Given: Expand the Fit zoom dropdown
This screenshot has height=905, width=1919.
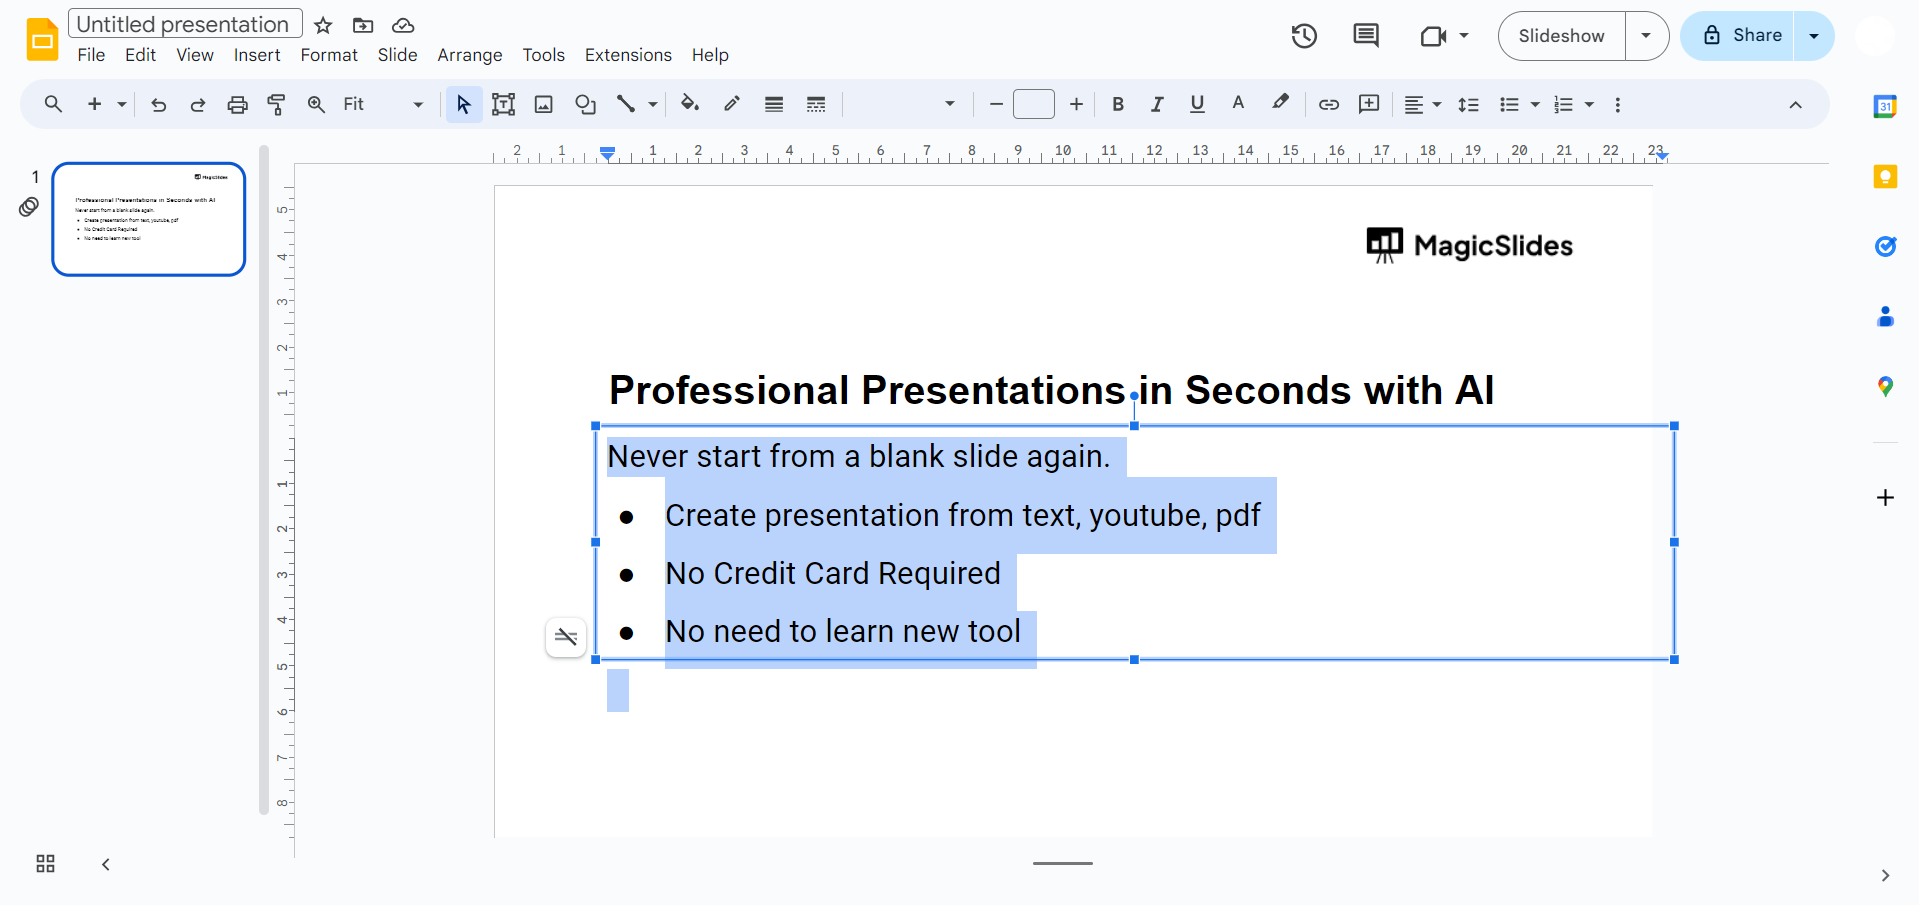Looking at the screenshot, I should [x=417, y=104].
